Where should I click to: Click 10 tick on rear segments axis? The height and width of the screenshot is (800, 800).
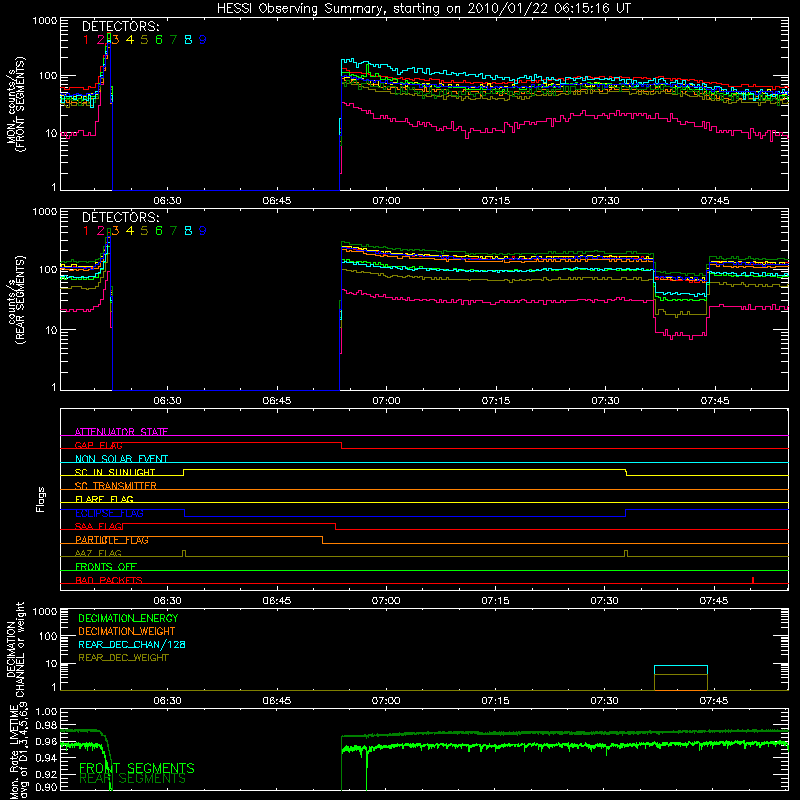51,330
